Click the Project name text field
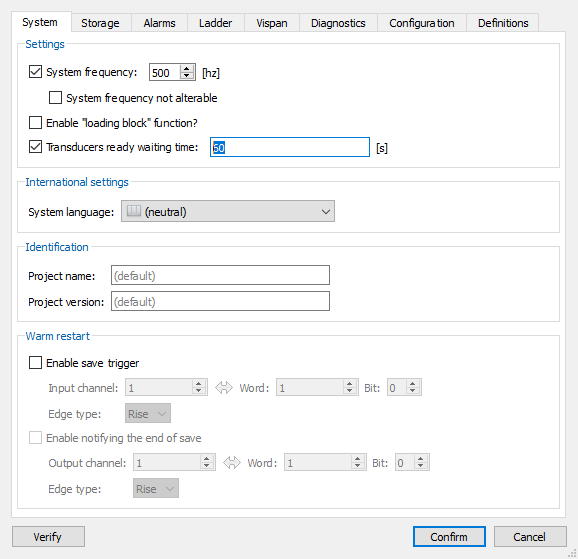This screenshot has width=578, height=559. pyautogui.click(x=220, y=275)
